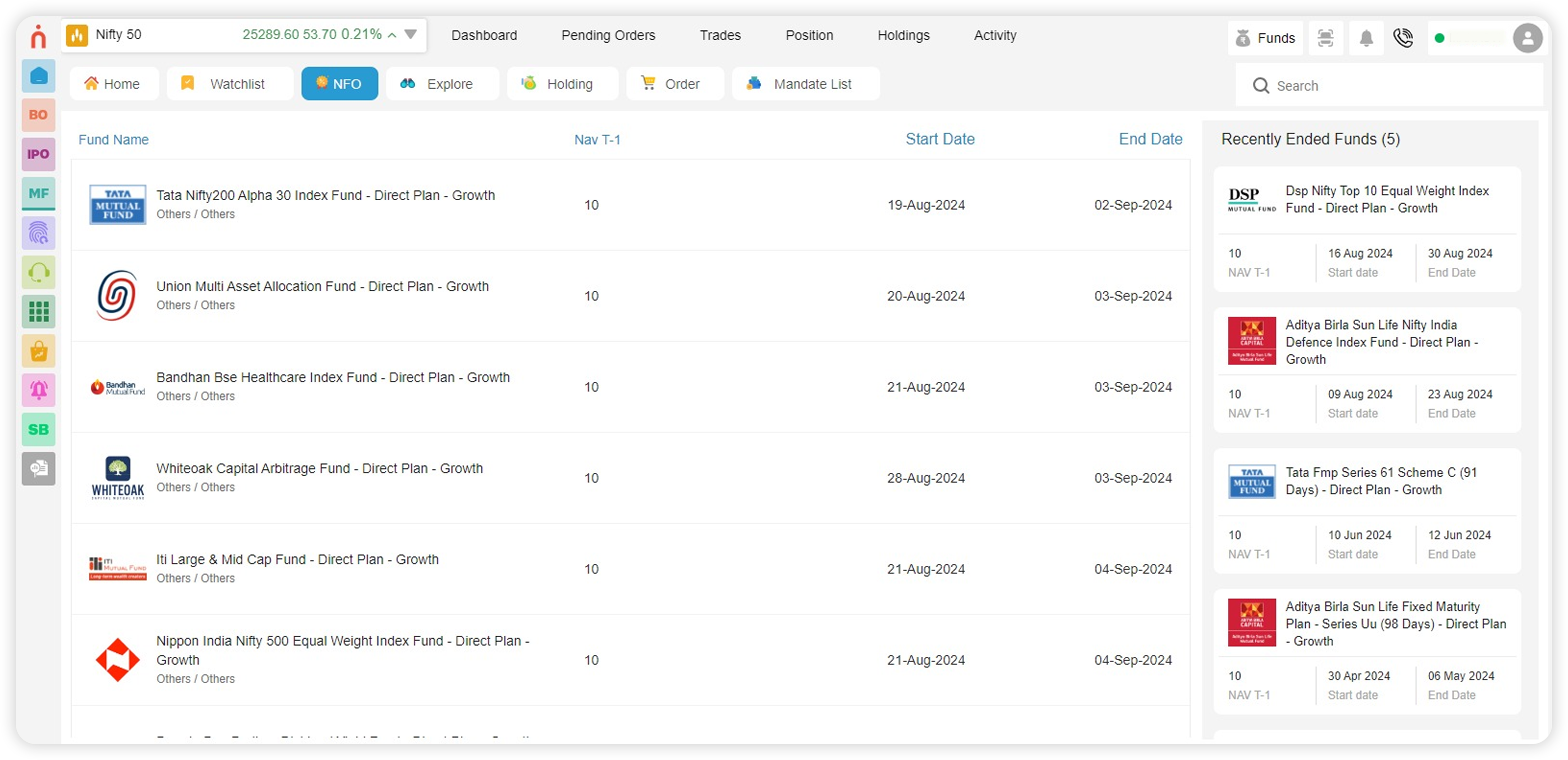Click the shopping bag sidebar icon

click(x=38, y=351)
